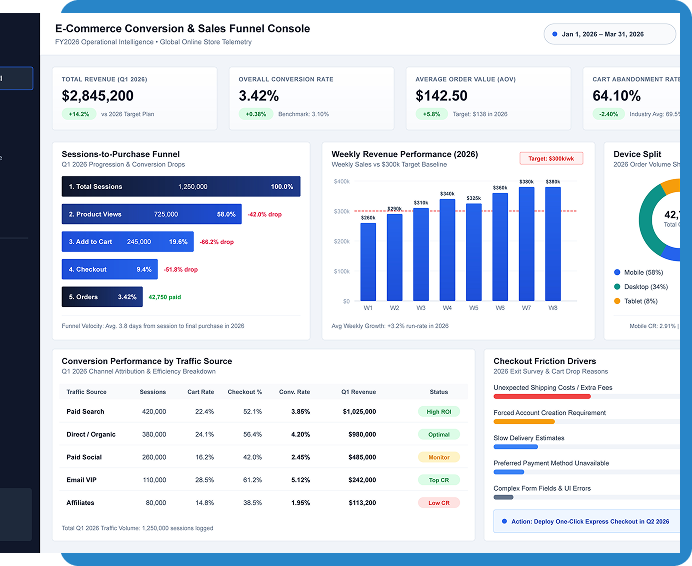Click the Monitor status badge

pyautogui.click(x=439, y=457)
